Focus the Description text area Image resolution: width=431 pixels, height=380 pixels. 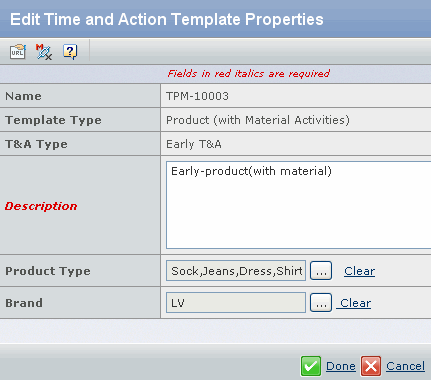coord(299,205)
